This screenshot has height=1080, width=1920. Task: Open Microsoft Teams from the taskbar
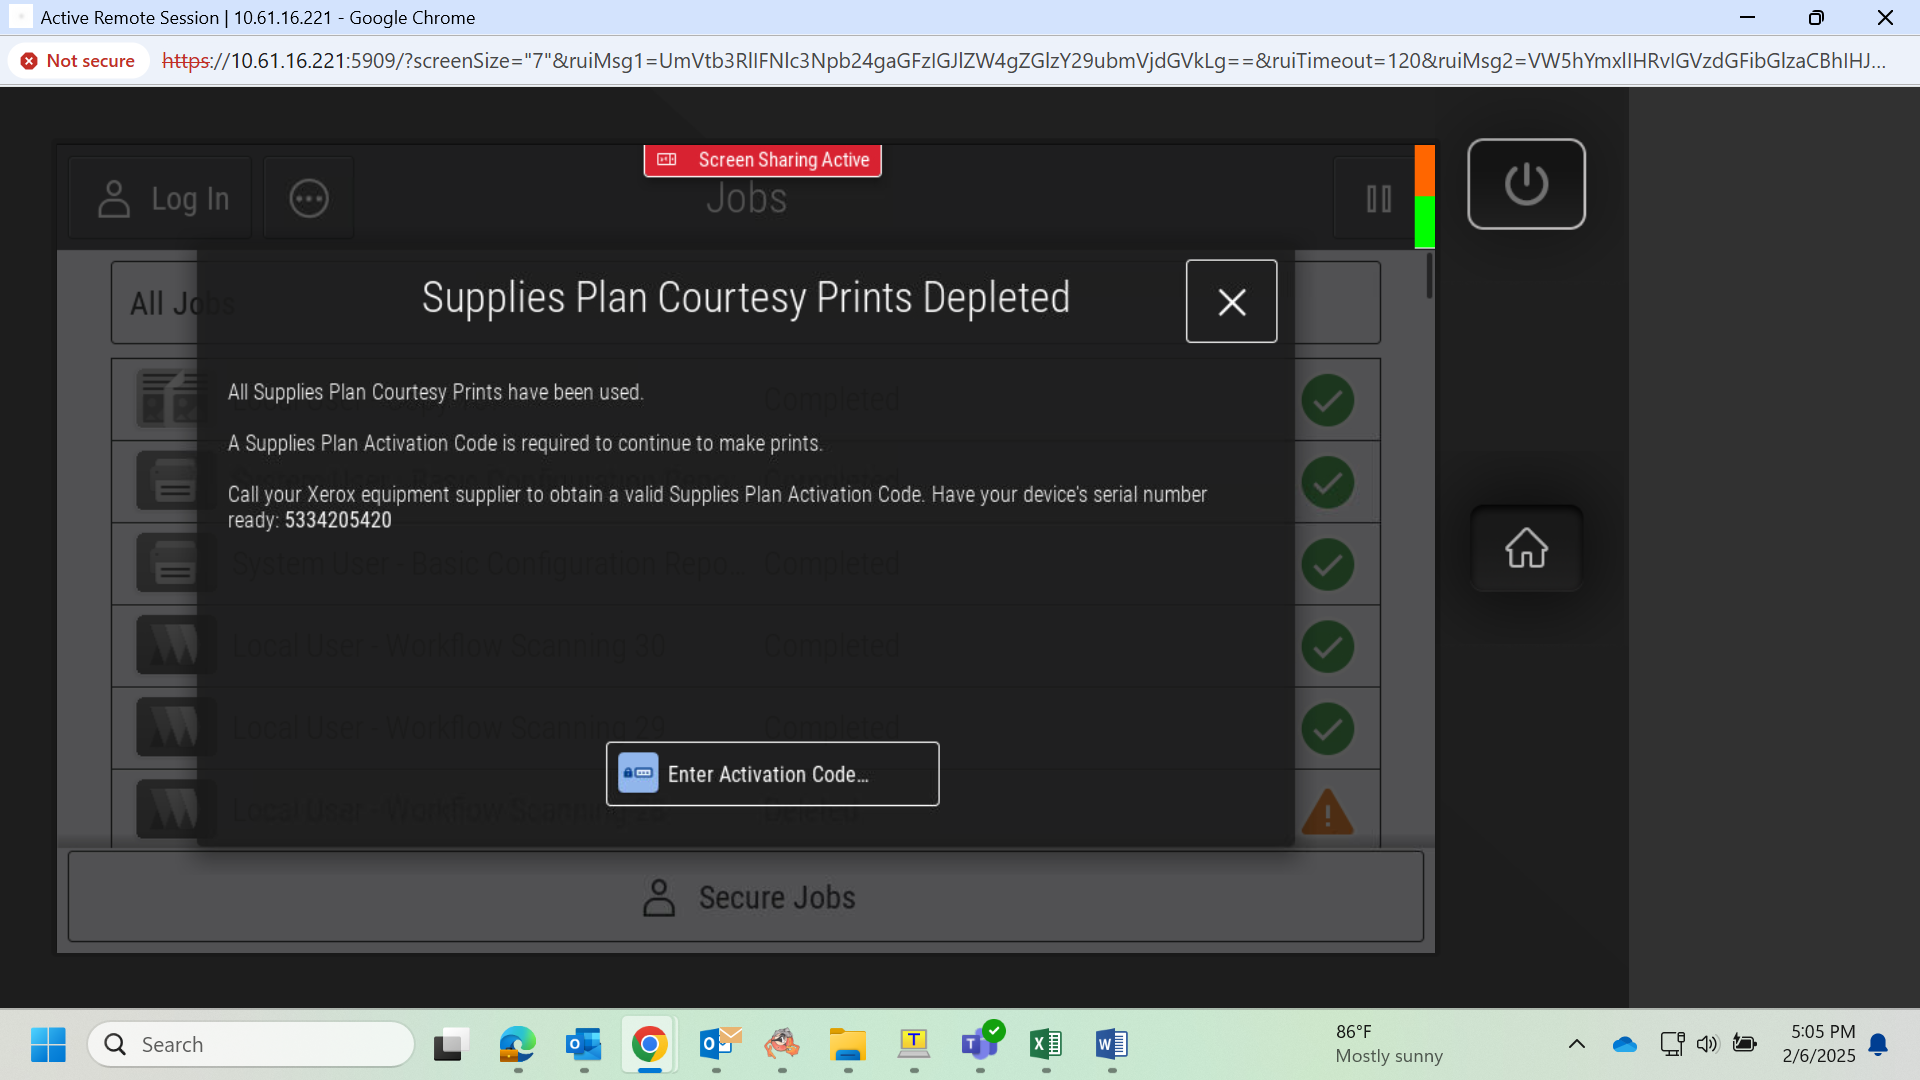[980, 1044]
